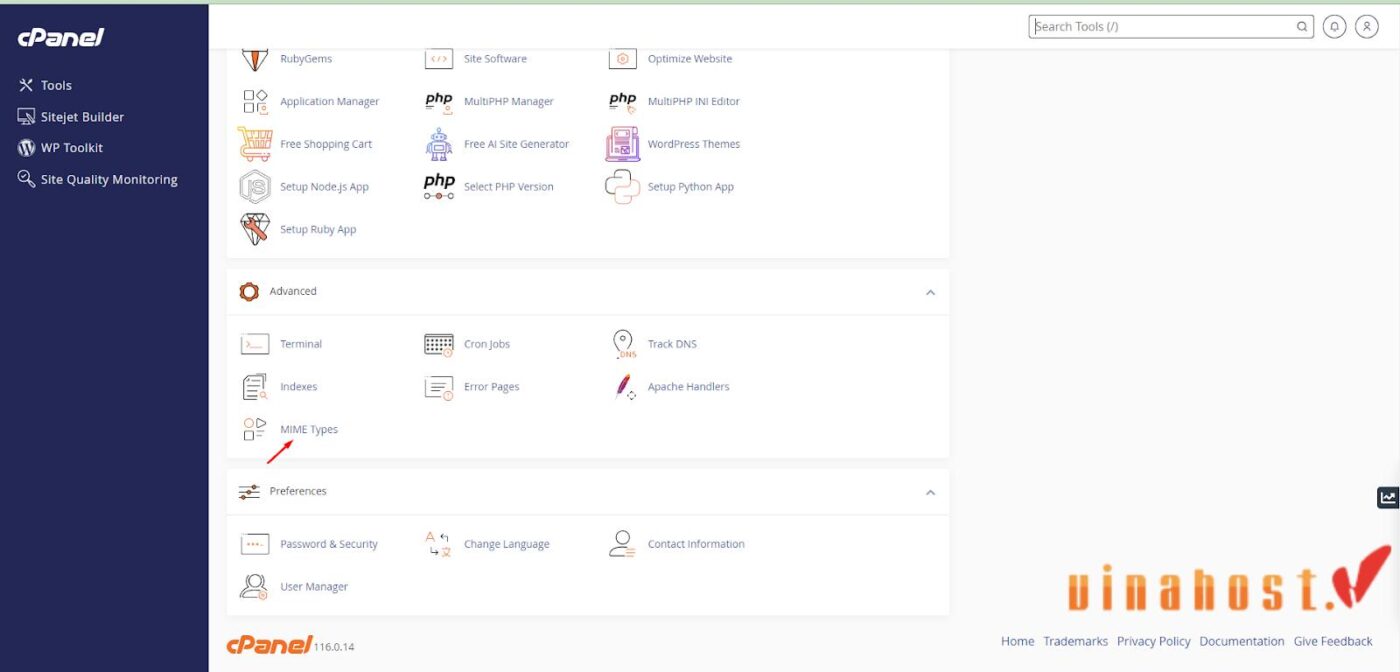Open Tools in the sidebar

coord(45,85)
